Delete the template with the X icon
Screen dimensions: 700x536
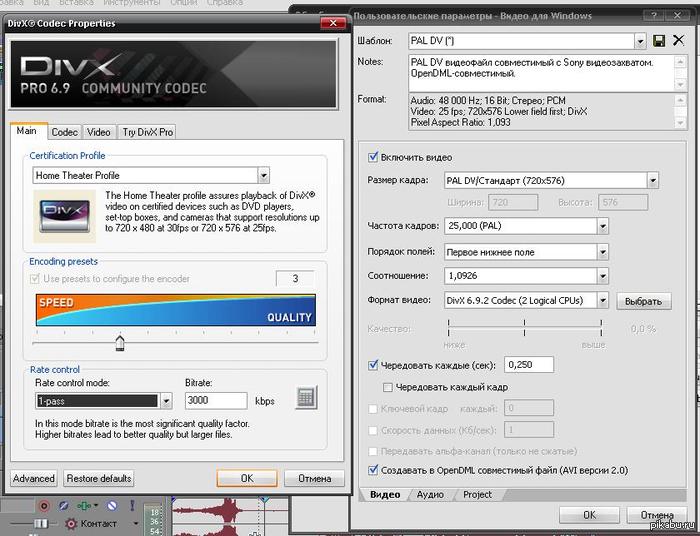[678, 40]
